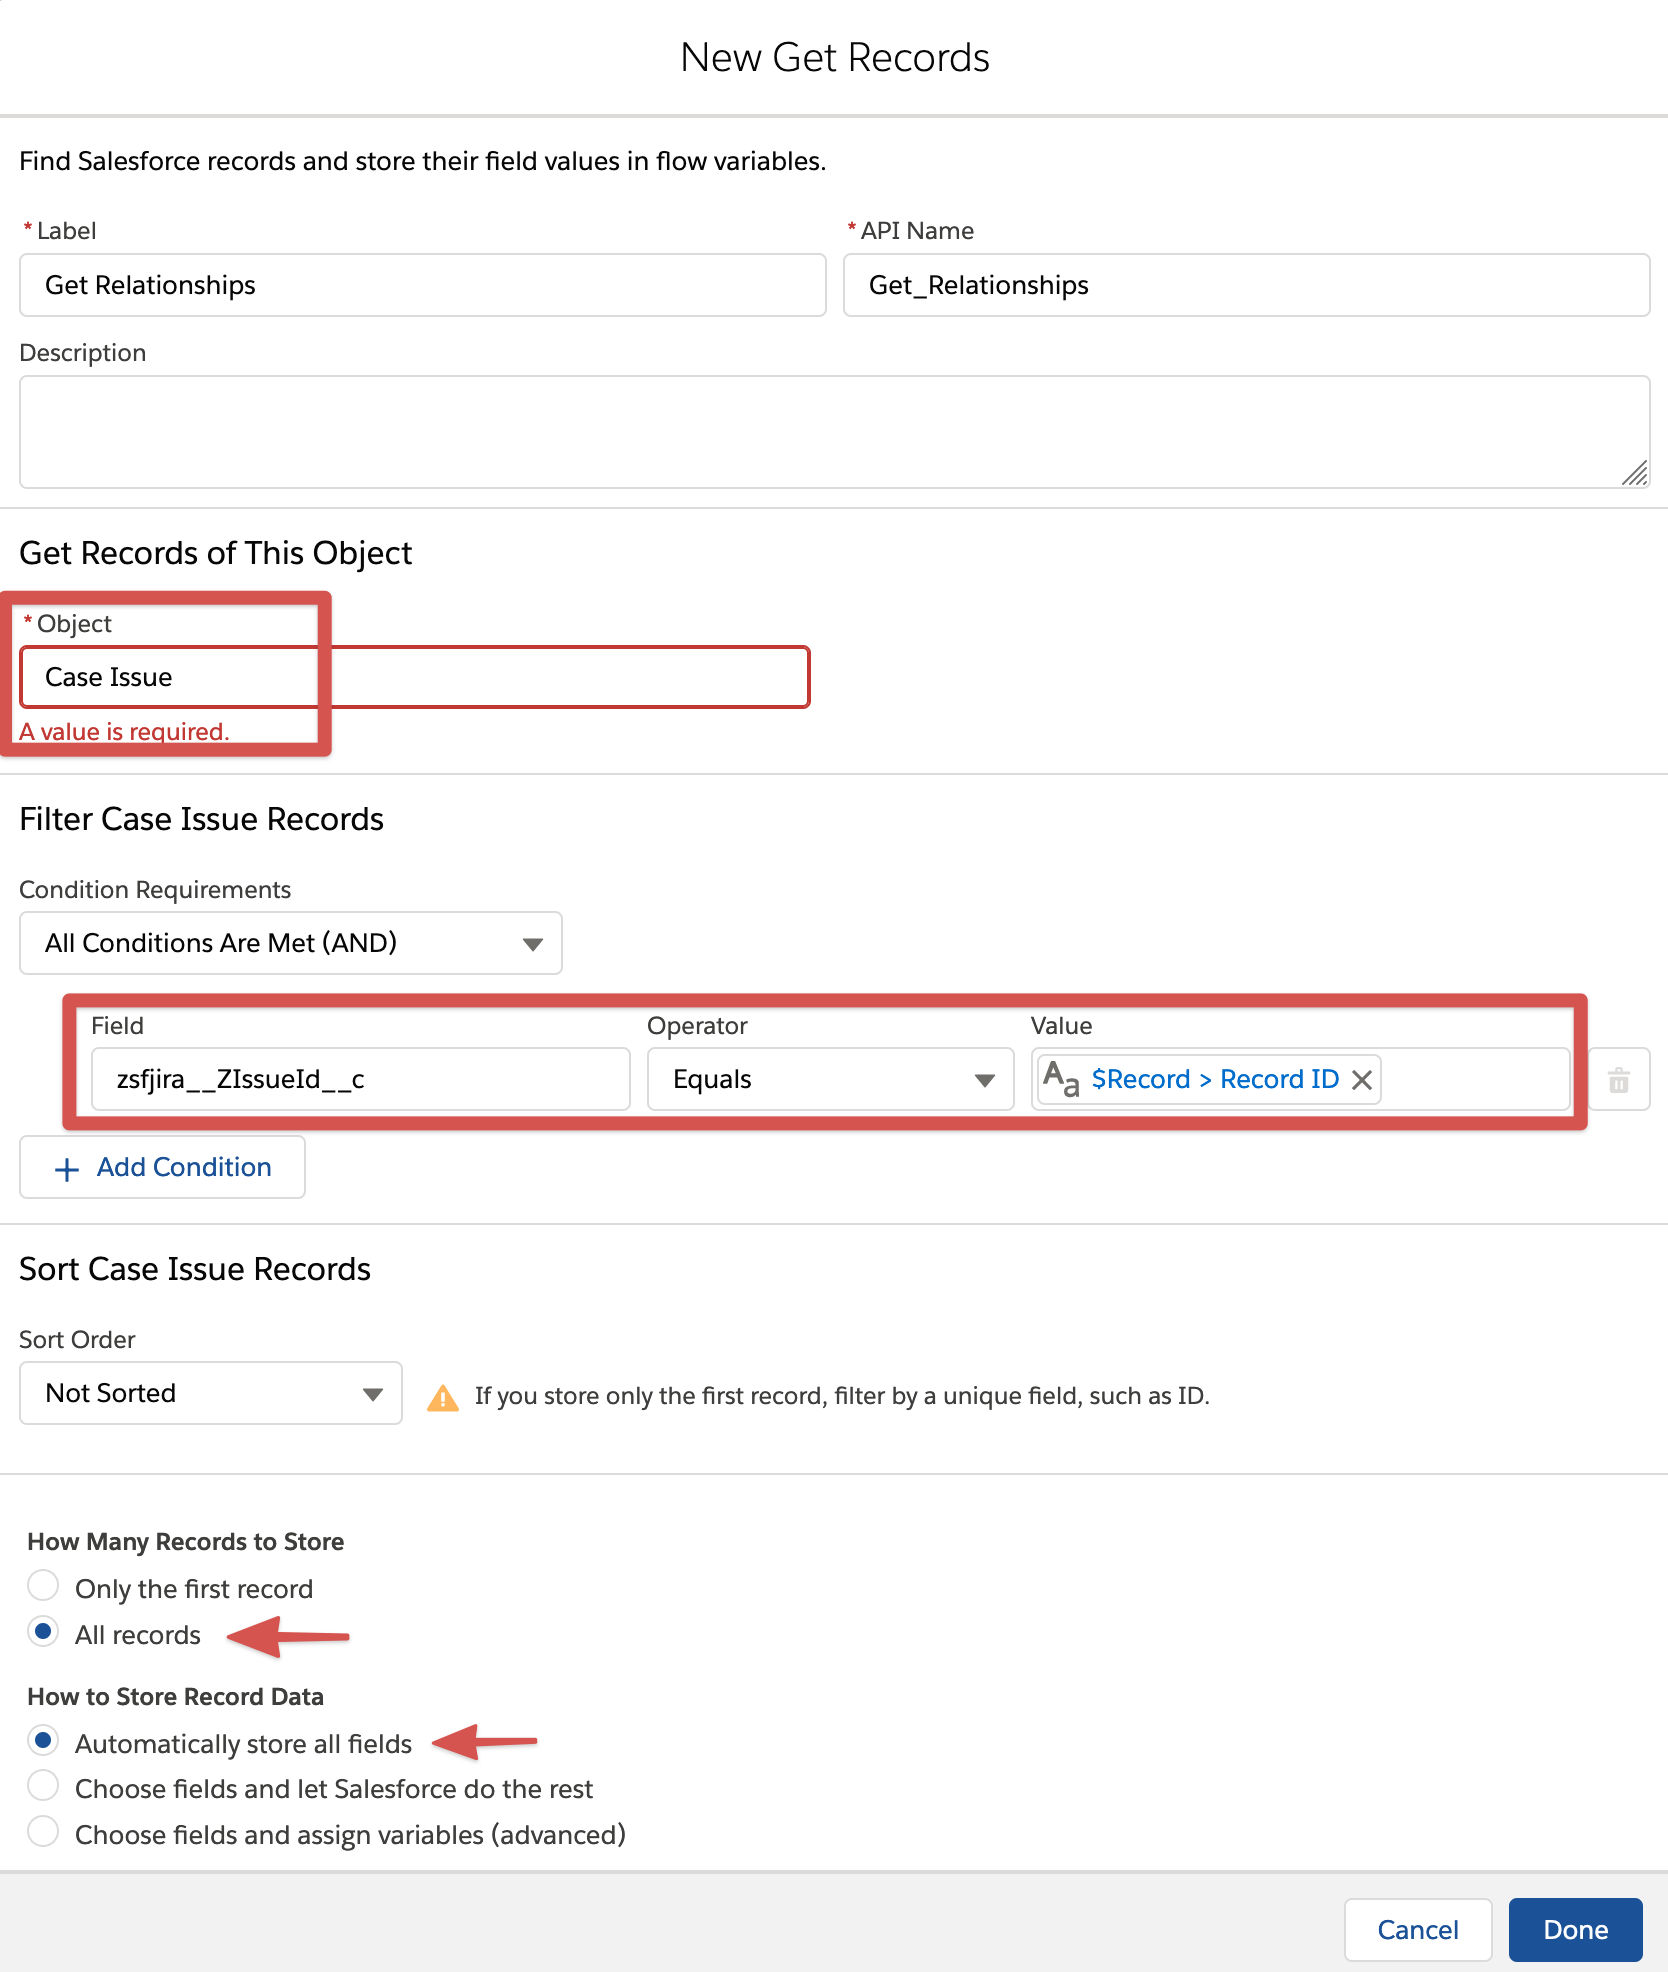Click the Done button
This screenshot has width=1668, height=1972.
tap(1575, 1930)
